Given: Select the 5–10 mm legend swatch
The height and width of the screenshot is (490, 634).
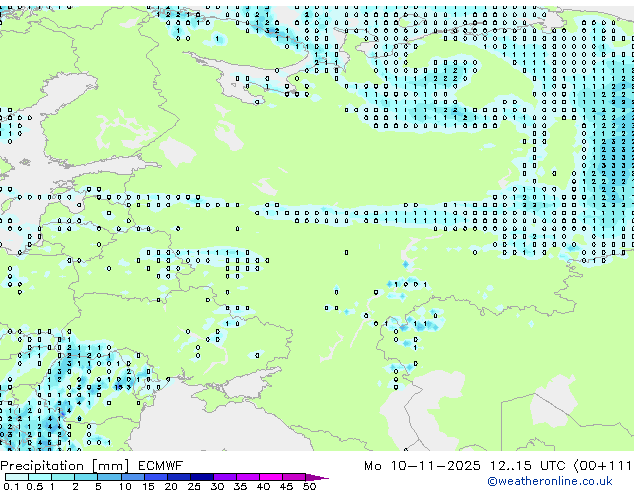Looking at the screenshot, I should click(x=109, y=477).
